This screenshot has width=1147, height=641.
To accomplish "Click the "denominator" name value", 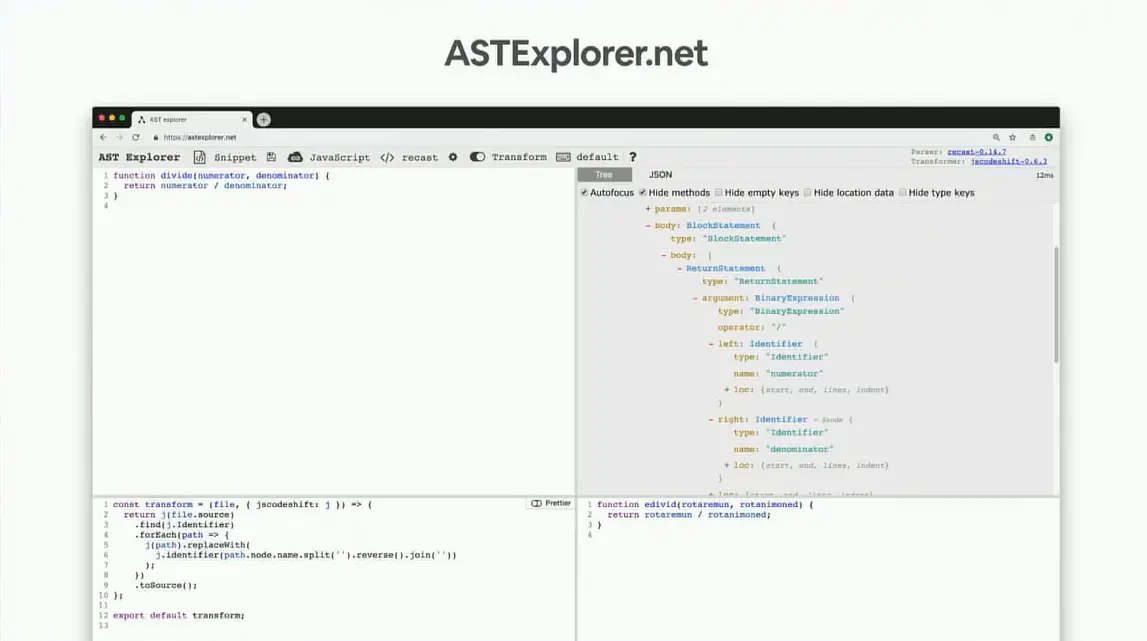I will click(799, 449).
